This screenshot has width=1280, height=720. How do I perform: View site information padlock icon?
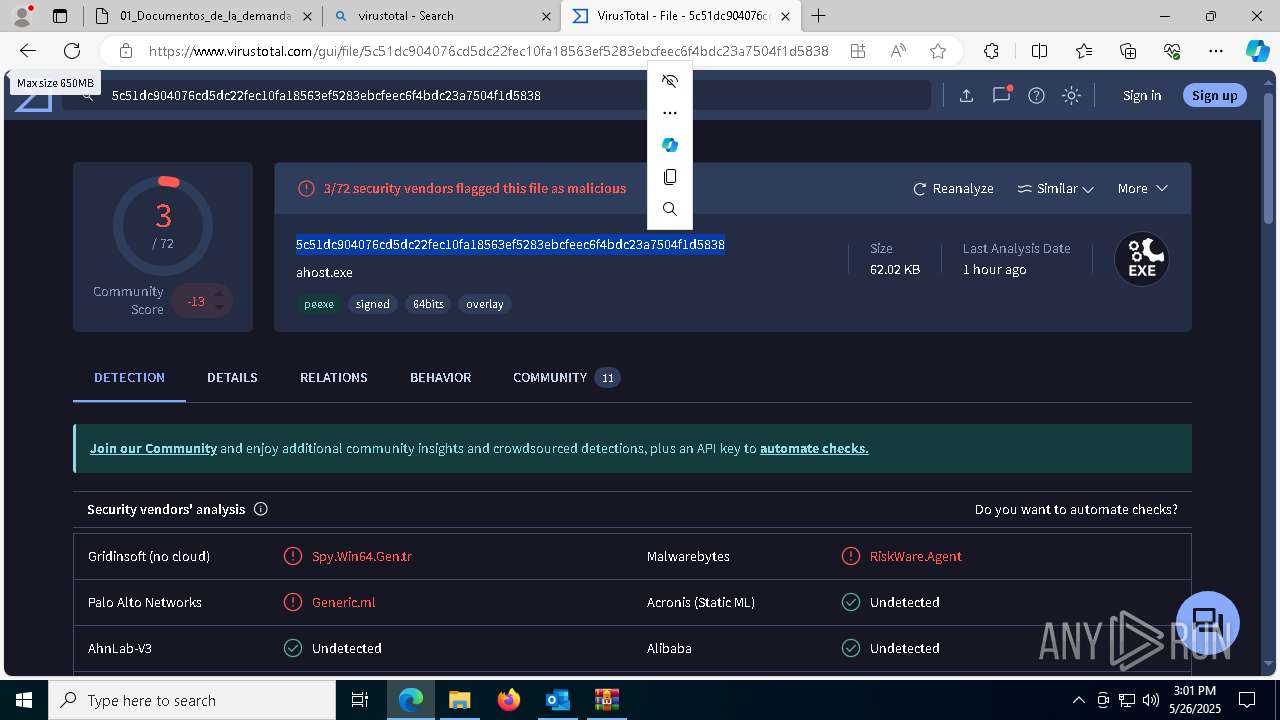pos(126,51)
